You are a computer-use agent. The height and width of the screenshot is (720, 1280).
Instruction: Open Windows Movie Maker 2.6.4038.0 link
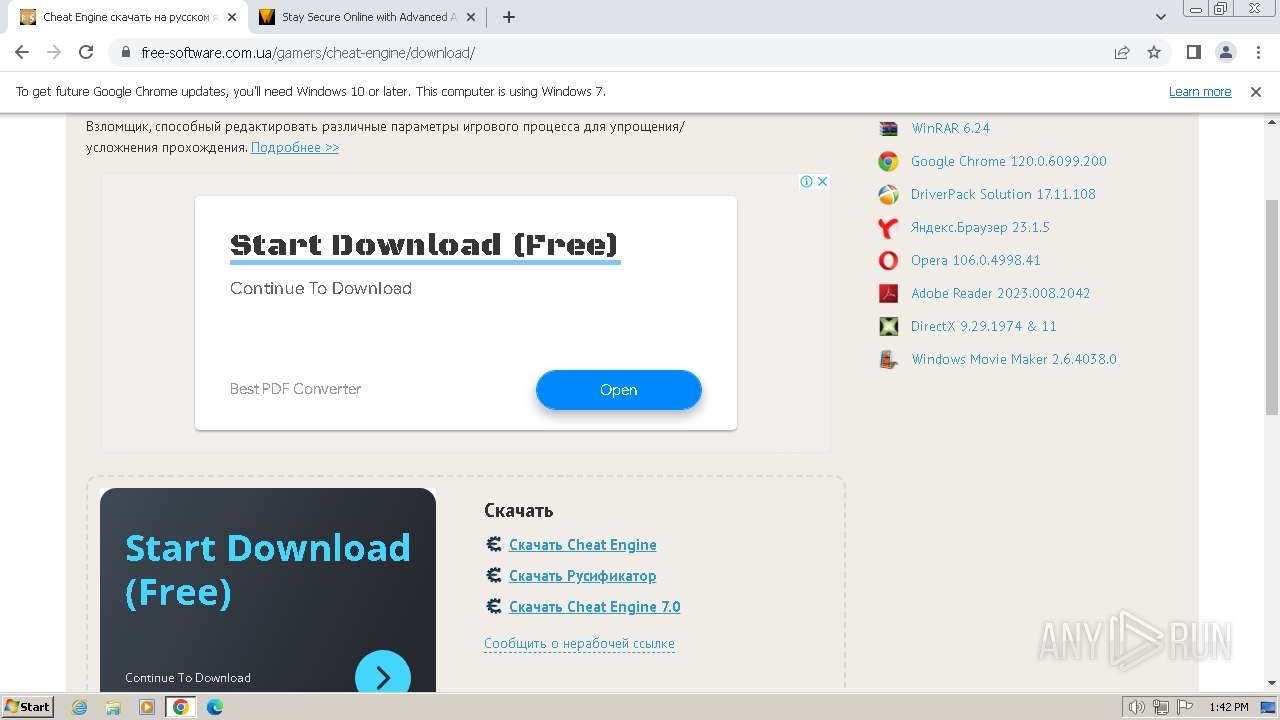click(1013, 359)
